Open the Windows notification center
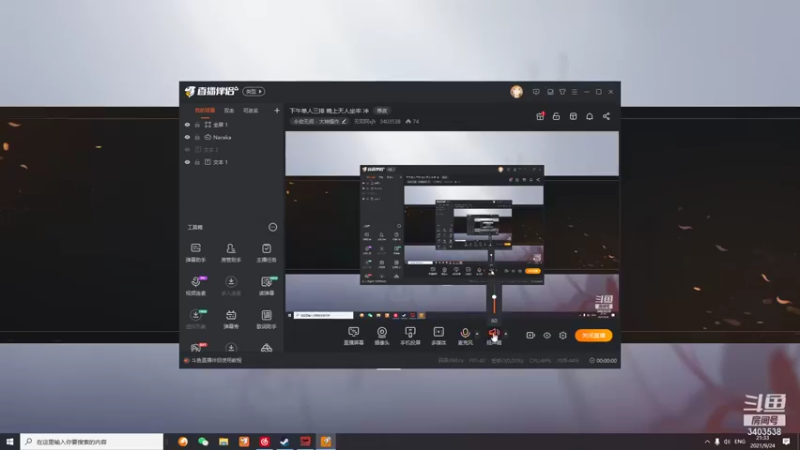Image resolution: width=800 pixels, height=450 pixels. point(786,441)
